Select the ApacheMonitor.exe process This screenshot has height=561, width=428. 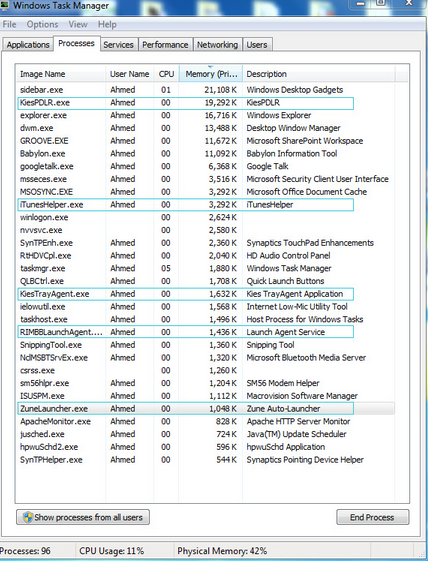pyautogui.click(x=205, y=421)
